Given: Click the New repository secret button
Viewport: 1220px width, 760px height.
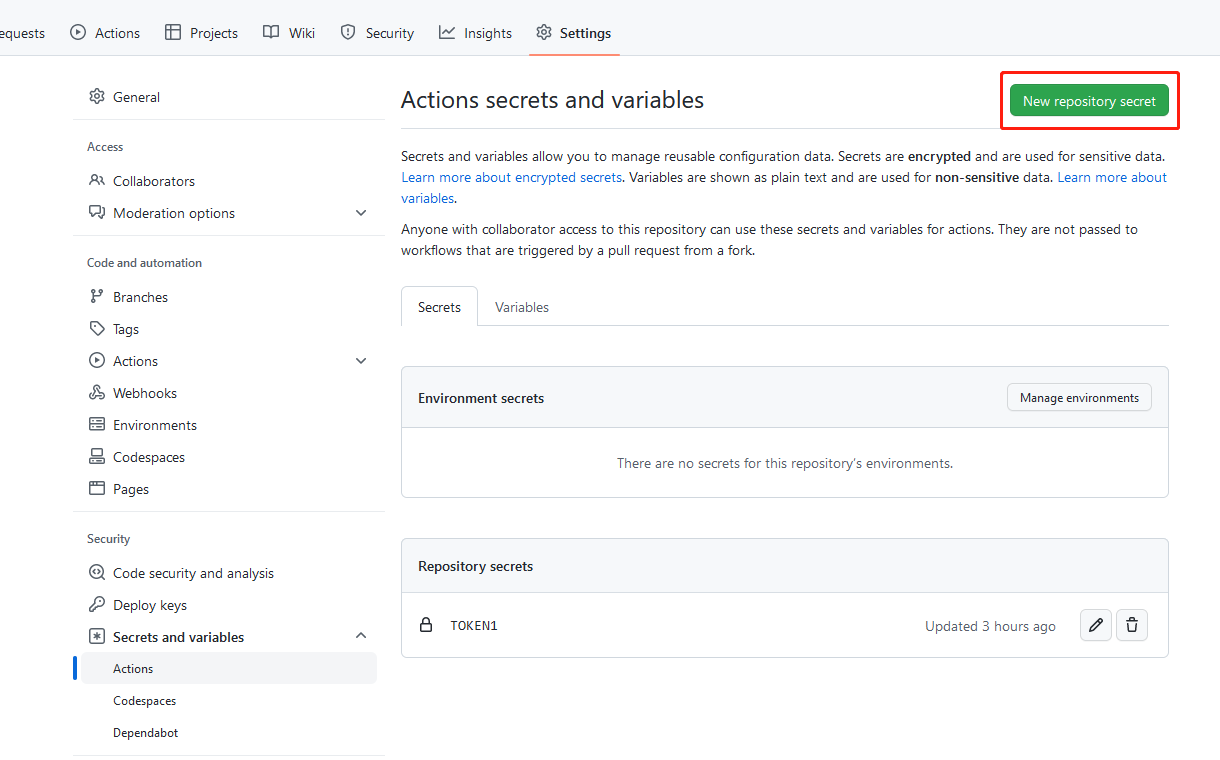Looking at the screenshot, I should 1089,101.
